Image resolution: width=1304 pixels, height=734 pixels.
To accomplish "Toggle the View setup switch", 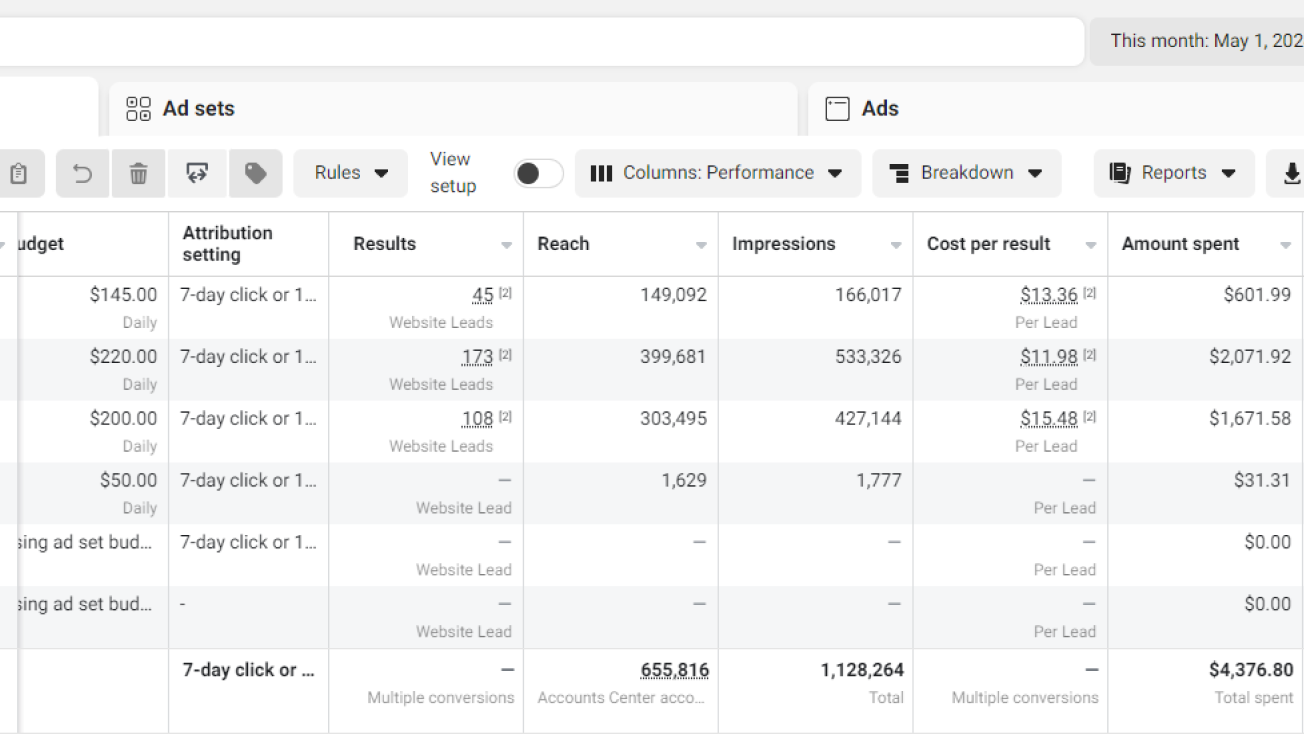I will point(538,174).
